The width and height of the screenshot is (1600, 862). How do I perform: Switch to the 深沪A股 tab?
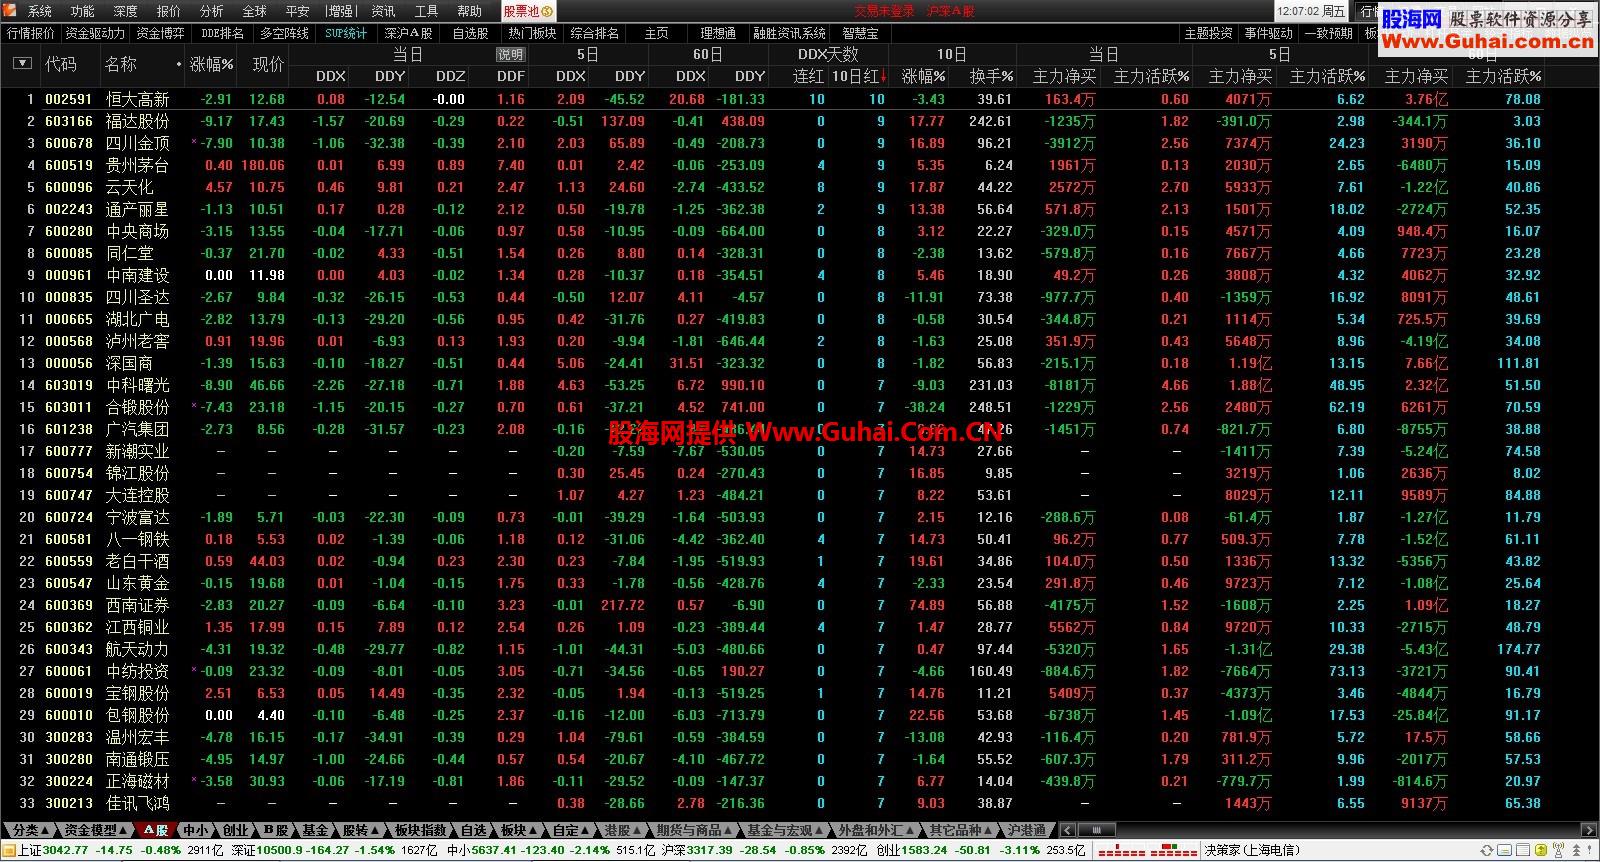point(408,33)
